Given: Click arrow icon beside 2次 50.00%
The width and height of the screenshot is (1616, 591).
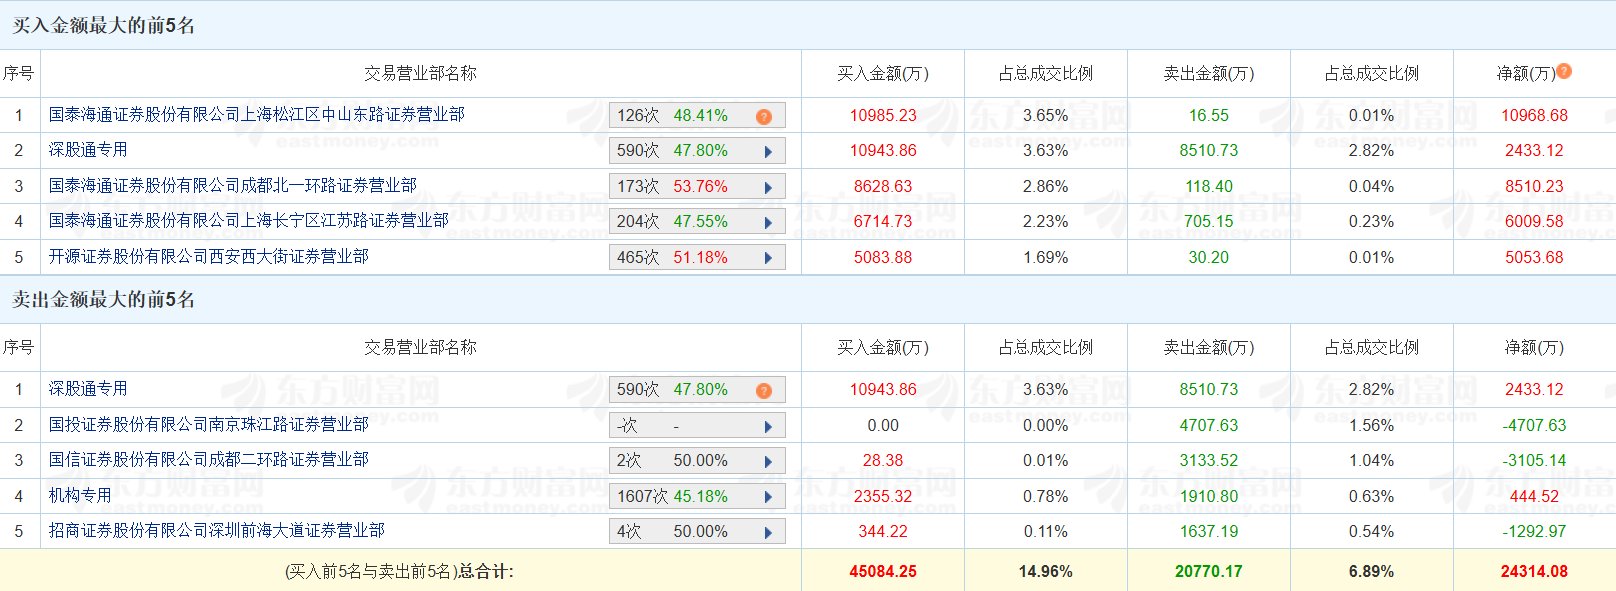Looking at the screenshot, I should (x=768, y=462).
